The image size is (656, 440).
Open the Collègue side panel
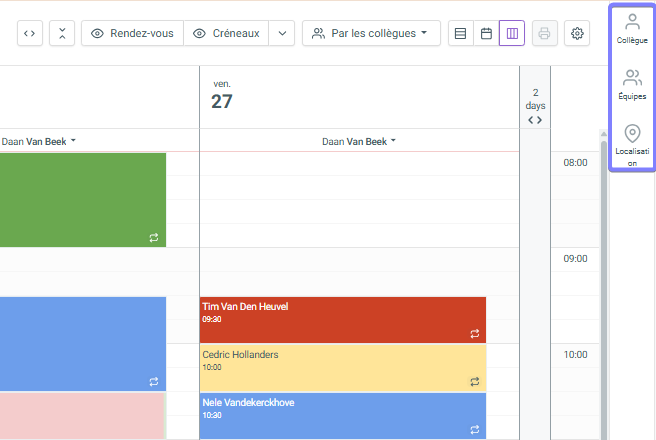[x=632, y=29]
